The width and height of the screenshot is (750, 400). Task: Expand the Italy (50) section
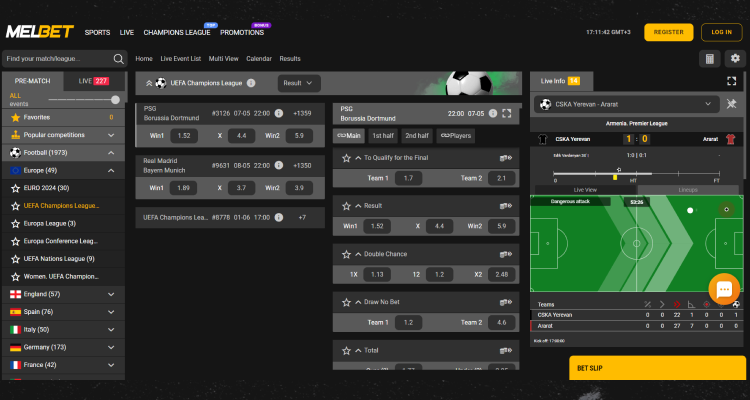(x=111, y=330)
